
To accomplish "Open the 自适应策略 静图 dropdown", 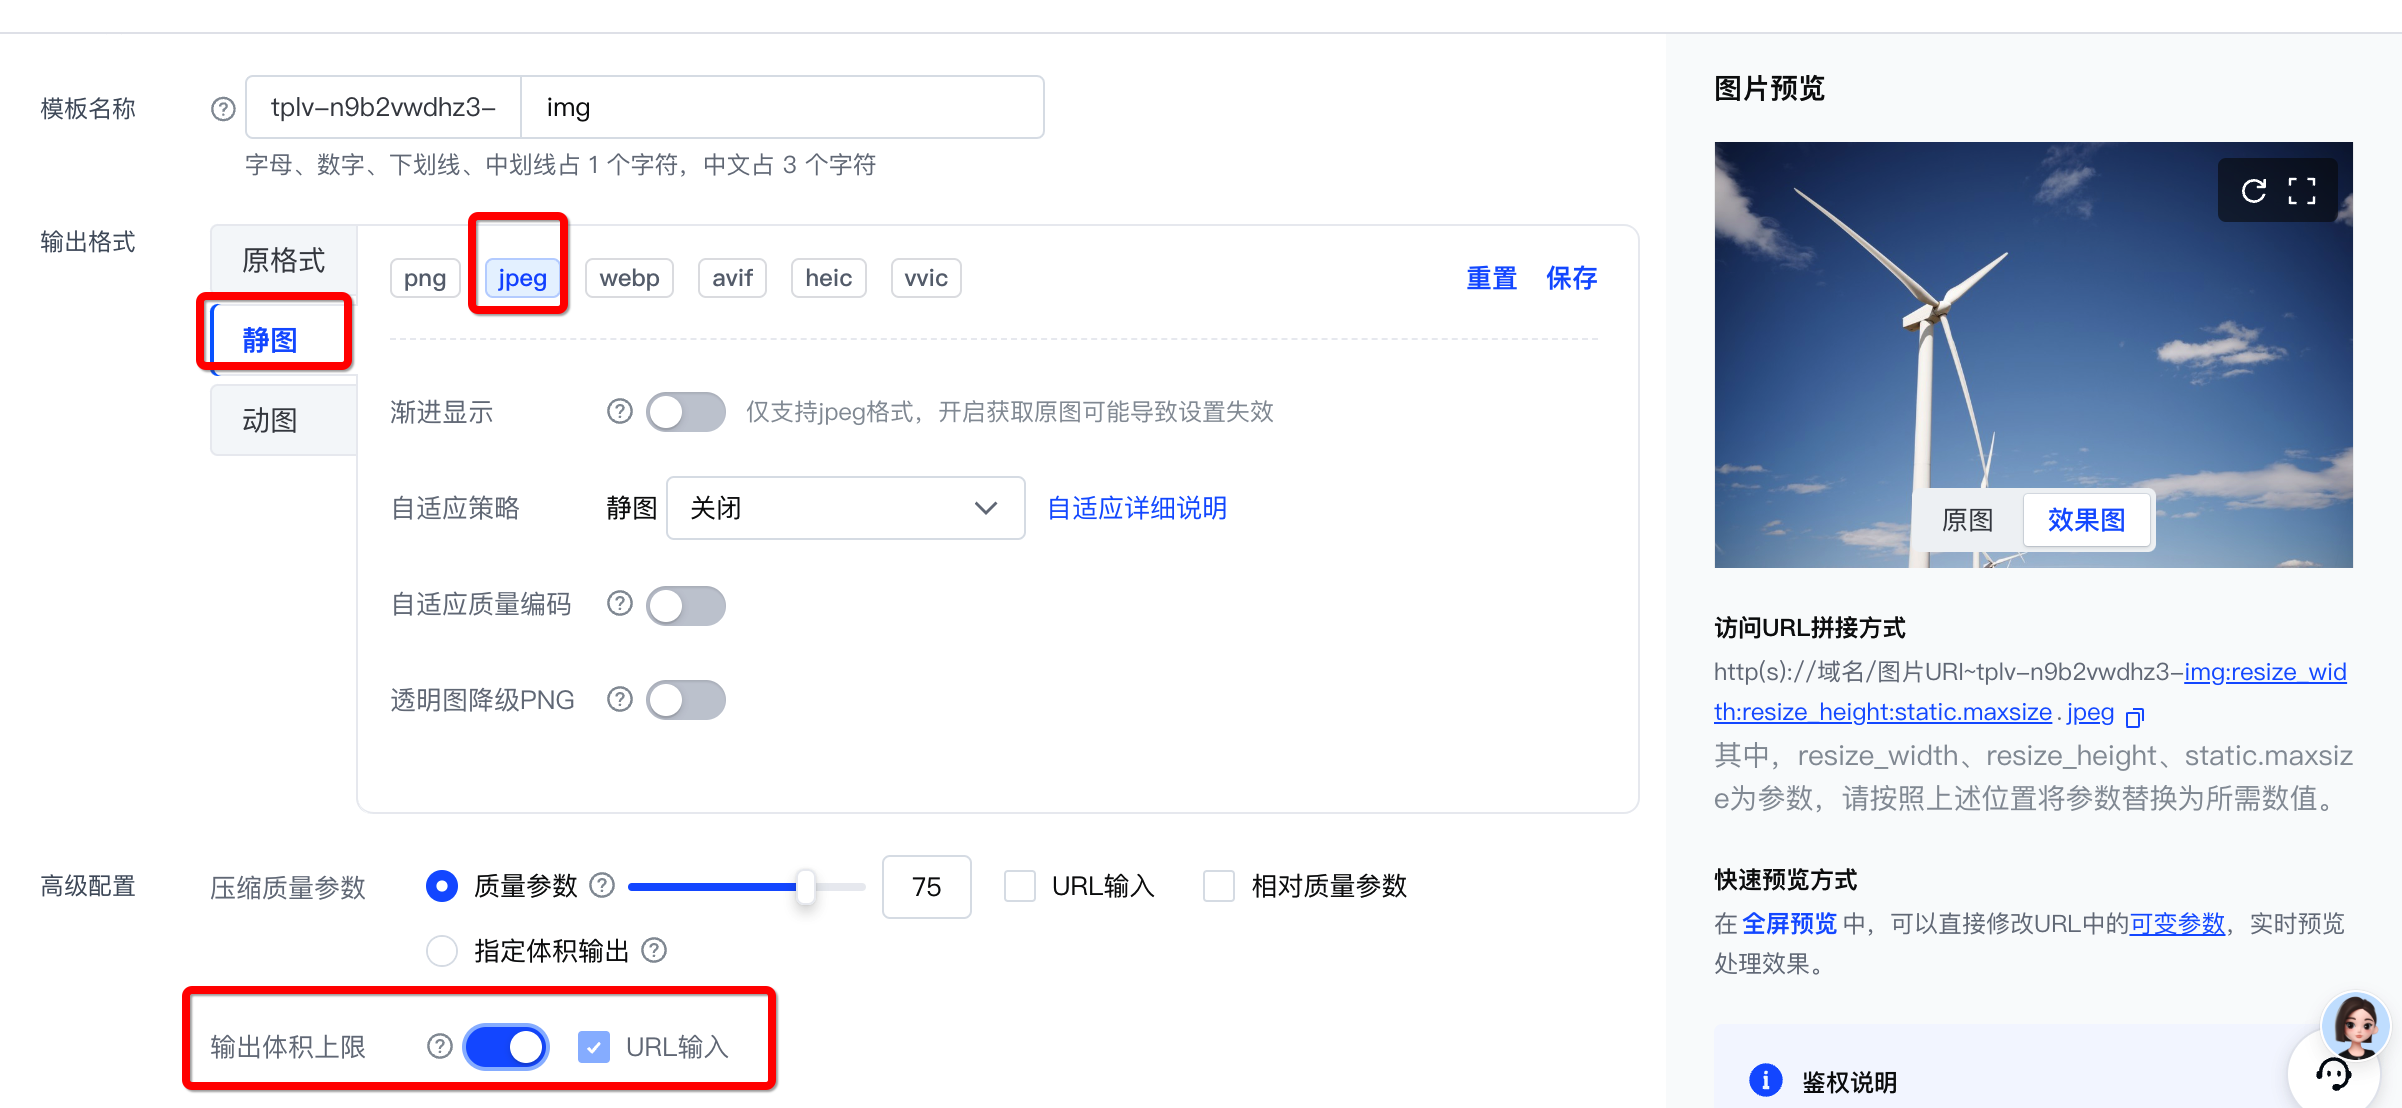I will 845,508.
